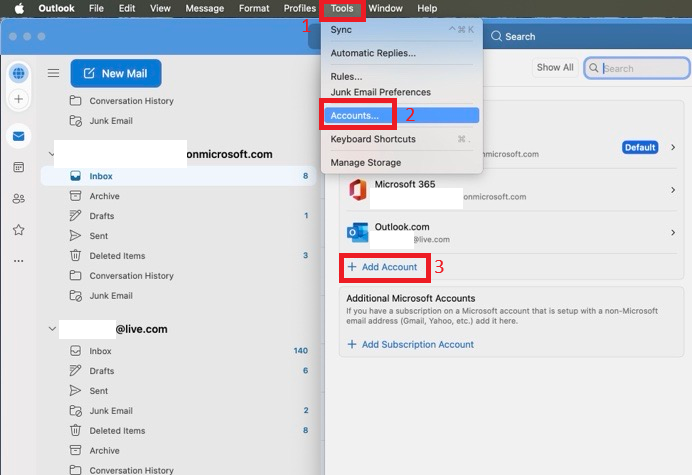Open more apps ellipsis in sidebar
This screenshot has width=692, height=475.
[x=19, y=261]
